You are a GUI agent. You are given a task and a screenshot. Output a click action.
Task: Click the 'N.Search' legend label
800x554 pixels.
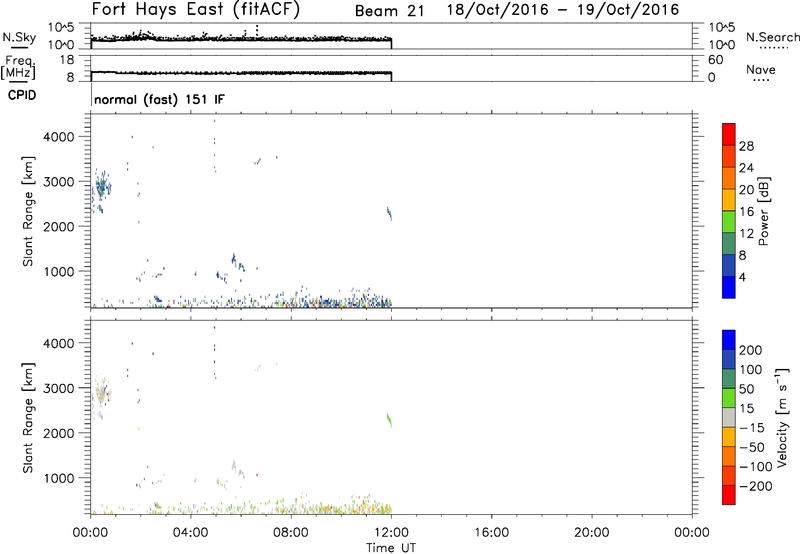point(772,37)
